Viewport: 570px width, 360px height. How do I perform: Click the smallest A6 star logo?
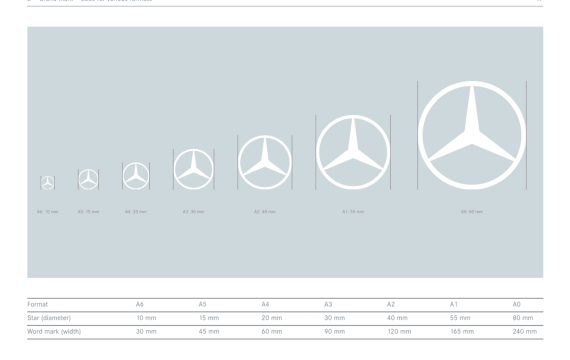[48, 183]
